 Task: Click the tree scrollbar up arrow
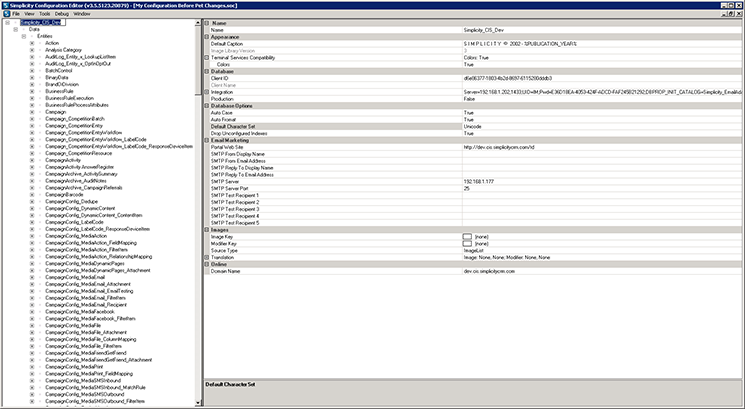point(198,23)
